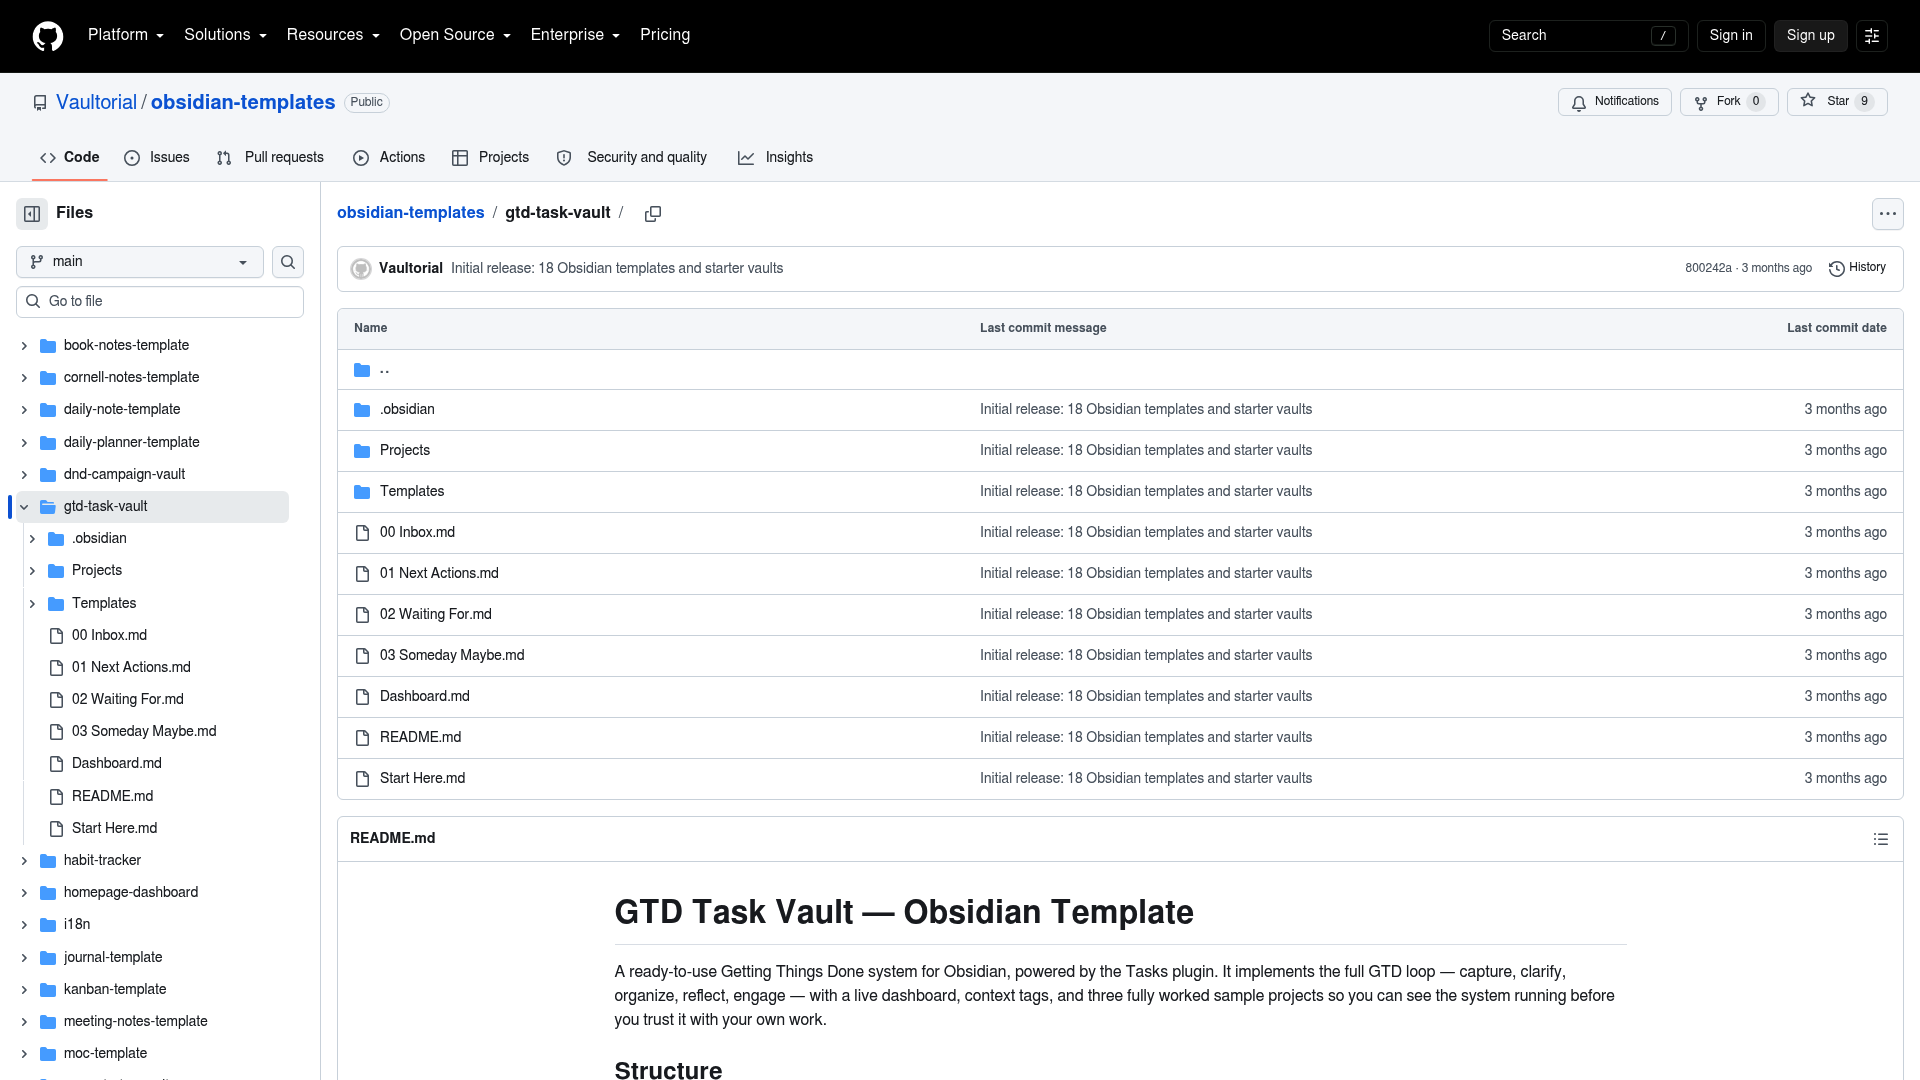The width and height of the screenshot is (1920, 1080).
Task: Open commit History
Action: click(1857, 268)
